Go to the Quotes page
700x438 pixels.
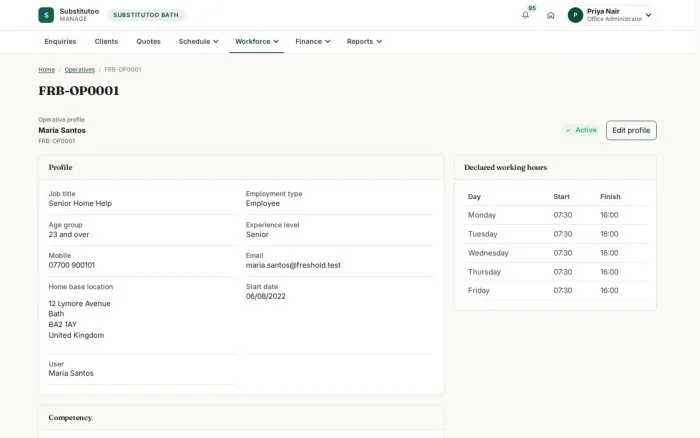tap(148, 42)
